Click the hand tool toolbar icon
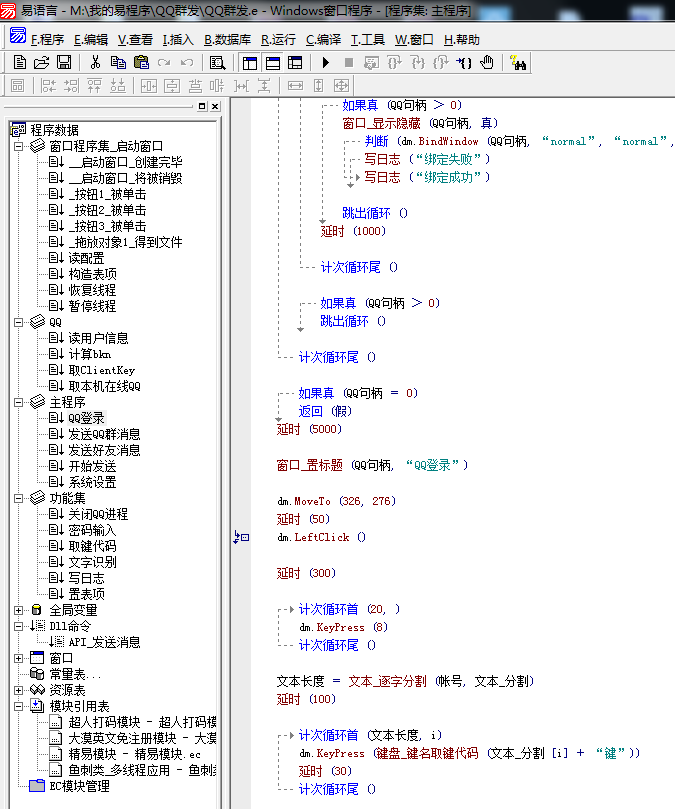Image resolution: width=675 pixels, height=809 pixels. pos(487,62)
